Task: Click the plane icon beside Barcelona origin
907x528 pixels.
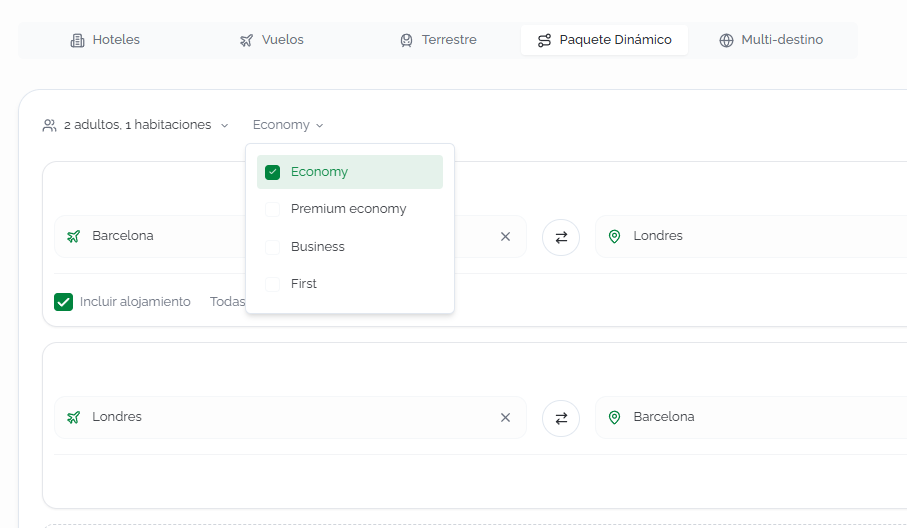Action: [x=73, y=237]
